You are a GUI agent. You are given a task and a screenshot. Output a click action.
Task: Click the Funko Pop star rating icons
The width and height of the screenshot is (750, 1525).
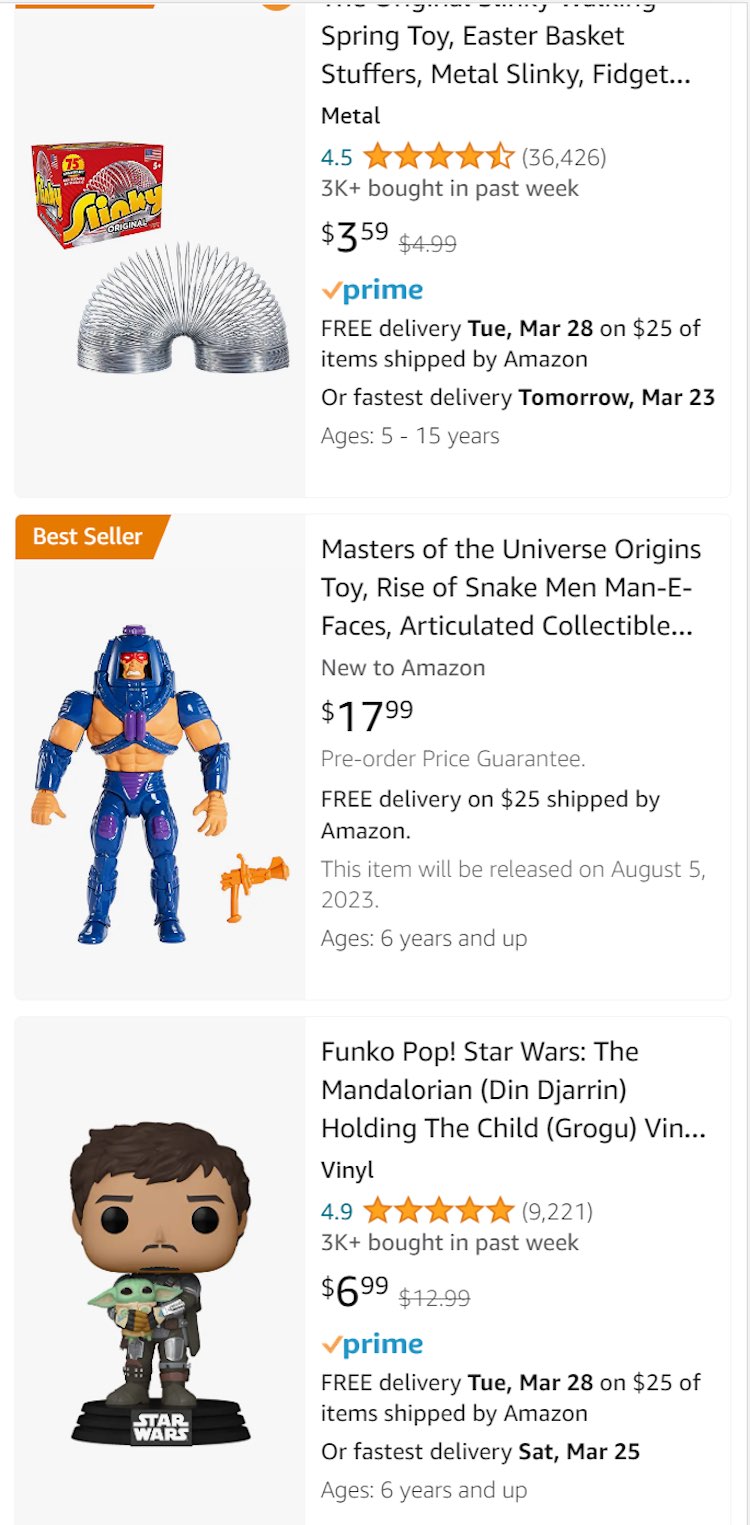point(438,1212)
